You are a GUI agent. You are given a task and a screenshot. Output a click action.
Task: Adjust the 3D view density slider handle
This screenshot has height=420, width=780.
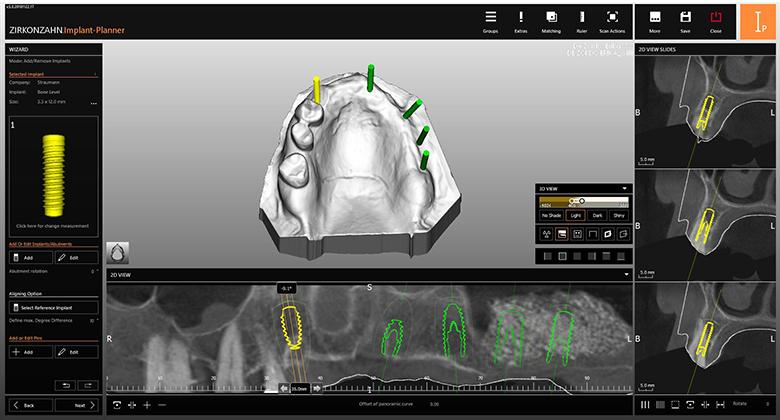(x=582, y=201)
